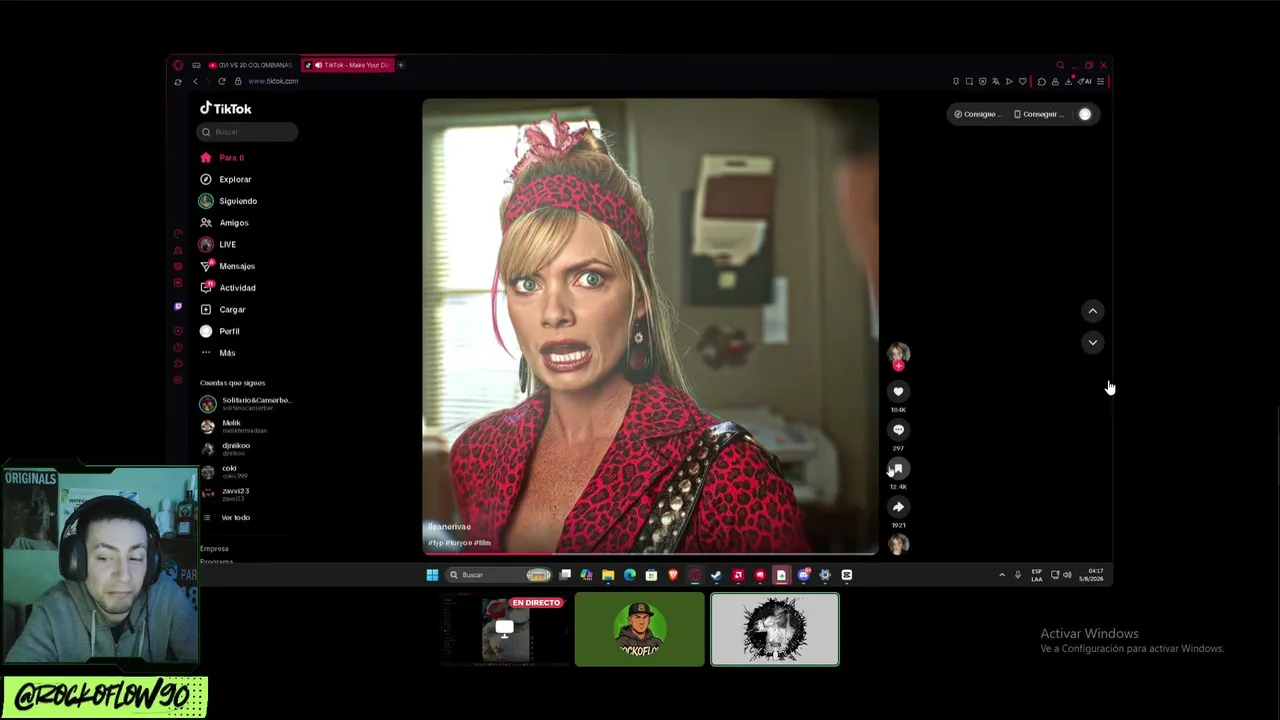Go to the previous video

click(1092, 311)
